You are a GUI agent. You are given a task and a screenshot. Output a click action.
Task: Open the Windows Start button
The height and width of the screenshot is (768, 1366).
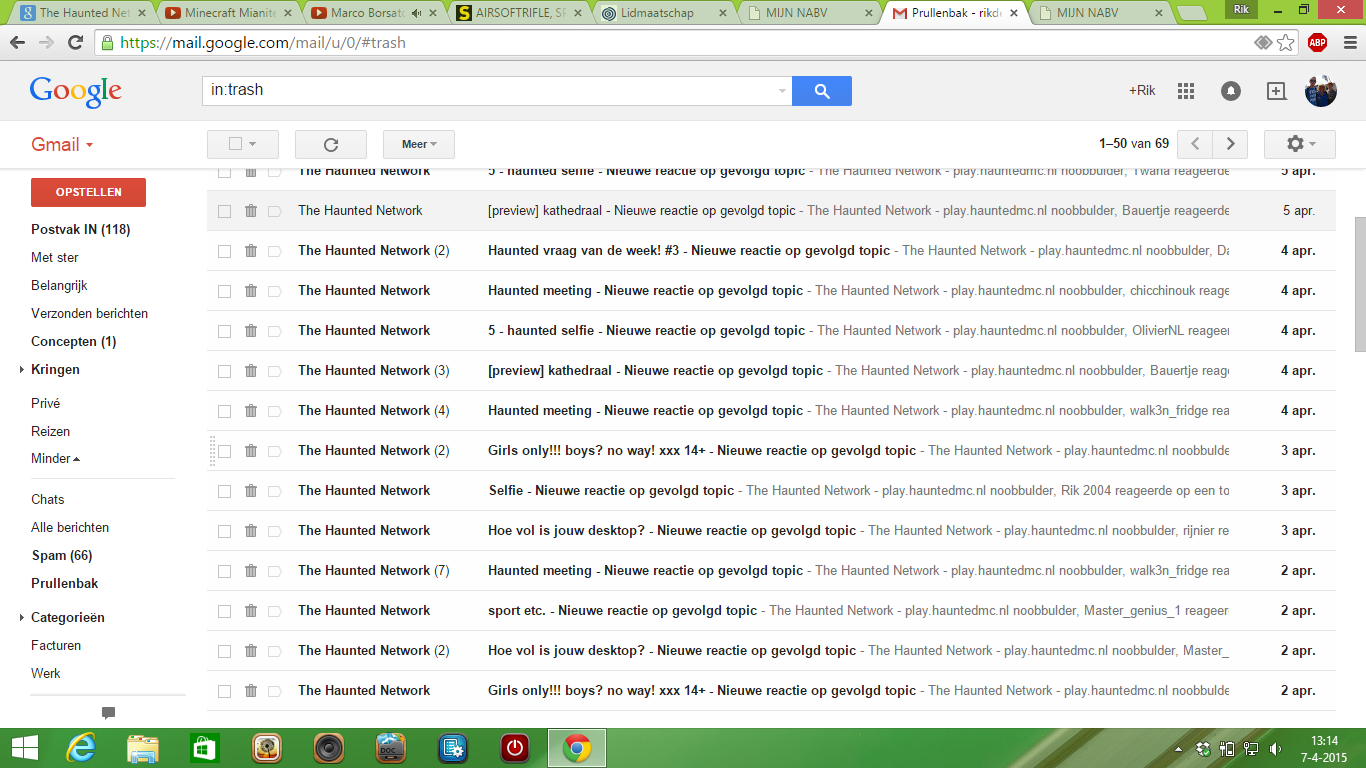24,748
